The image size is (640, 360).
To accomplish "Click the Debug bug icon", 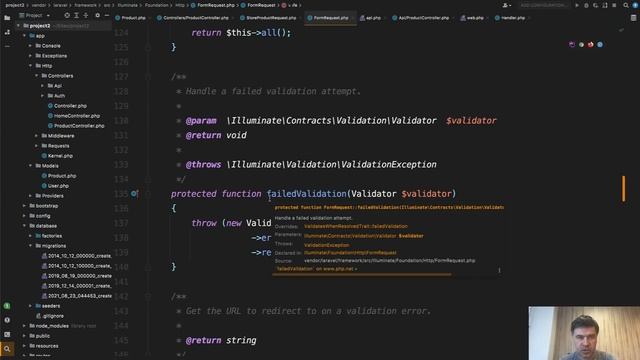I will pos(586,5).
